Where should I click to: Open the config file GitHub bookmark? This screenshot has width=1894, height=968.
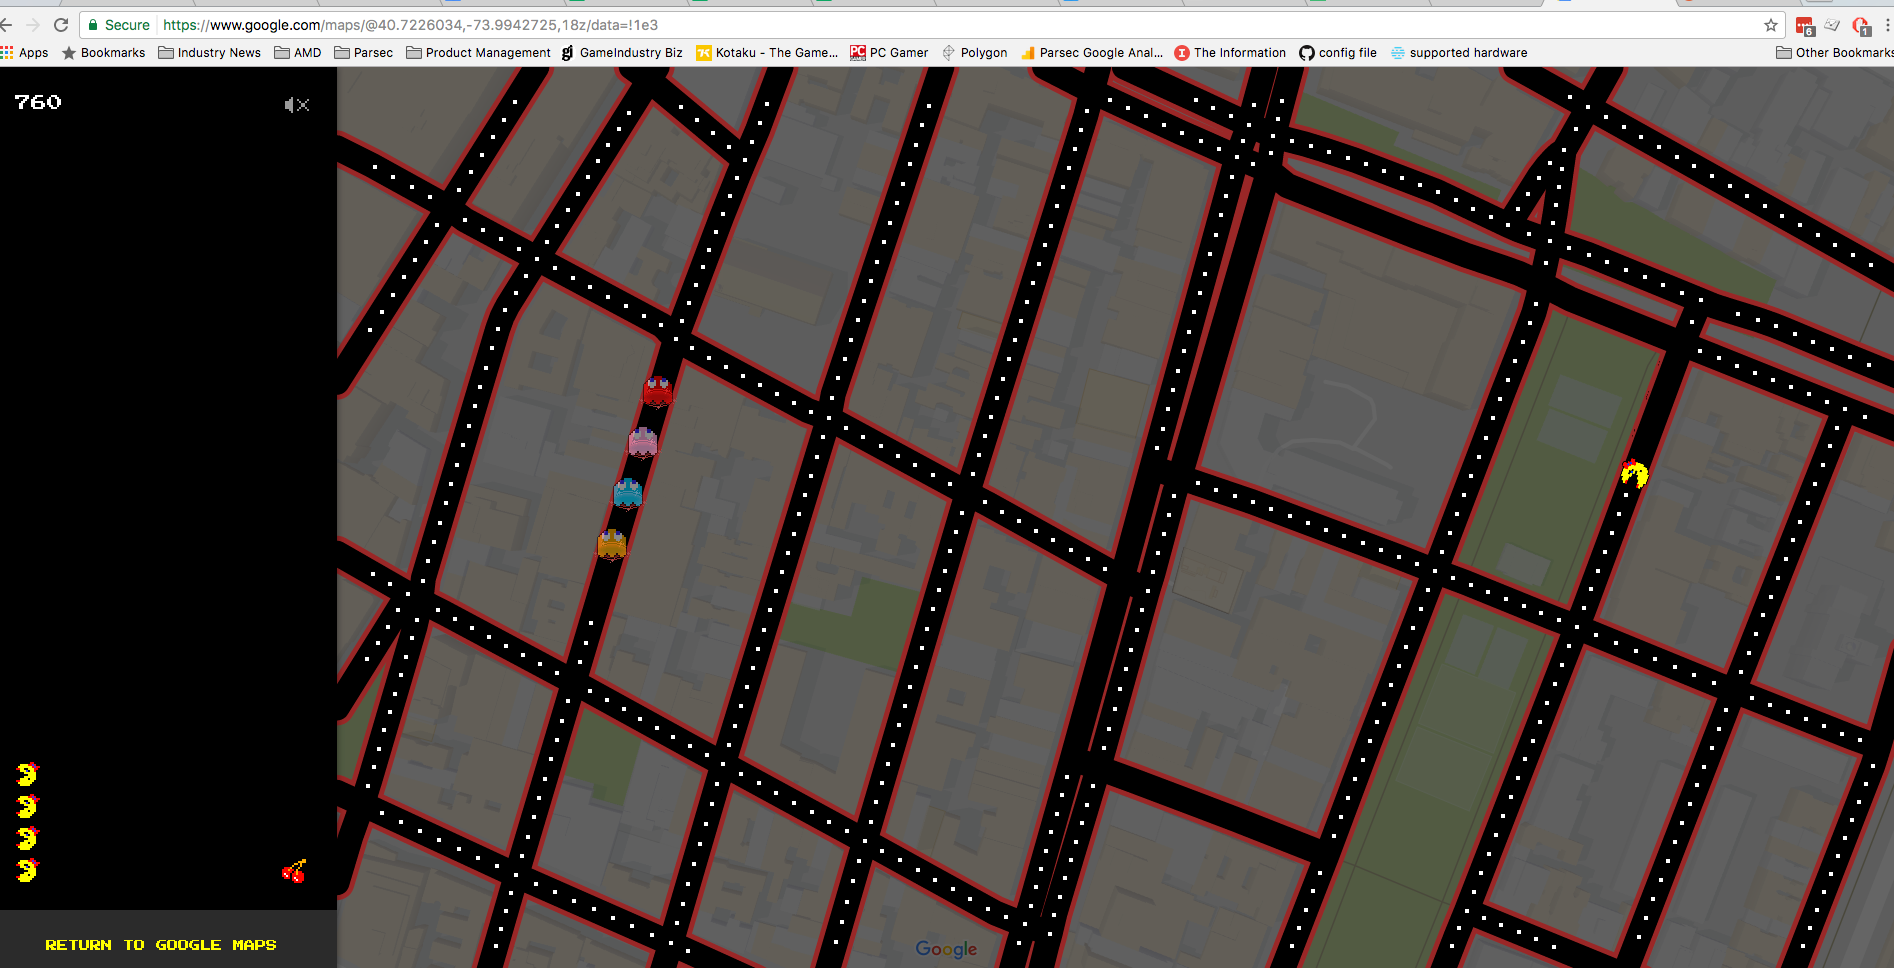(1338, 53)
